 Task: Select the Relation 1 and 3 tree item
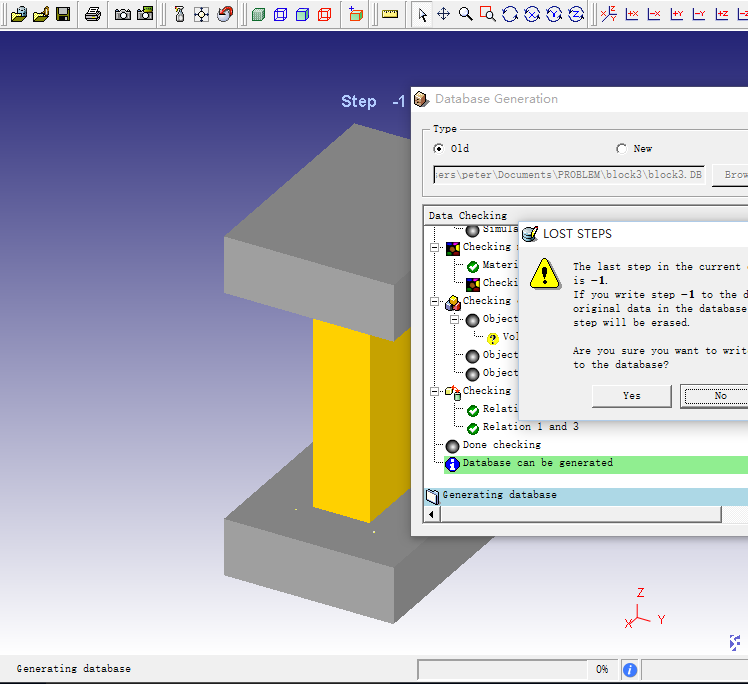530,427
